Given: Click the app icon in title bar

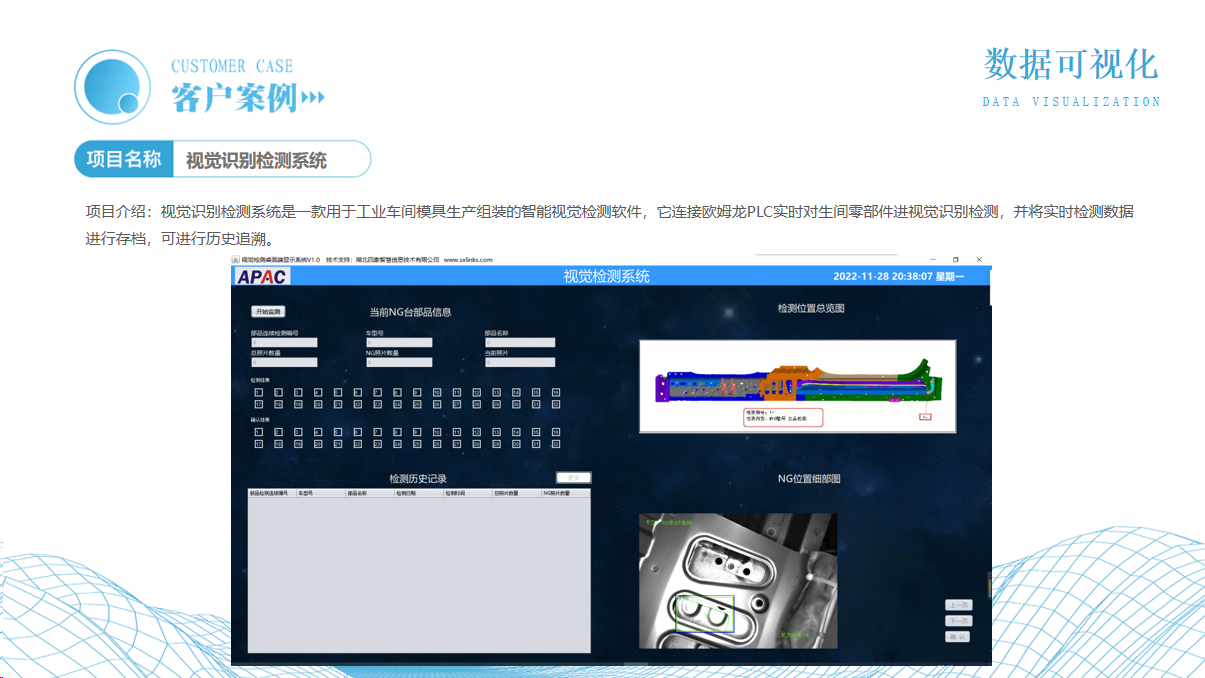Looking at the screenshot, I should [x=236, y=259].
